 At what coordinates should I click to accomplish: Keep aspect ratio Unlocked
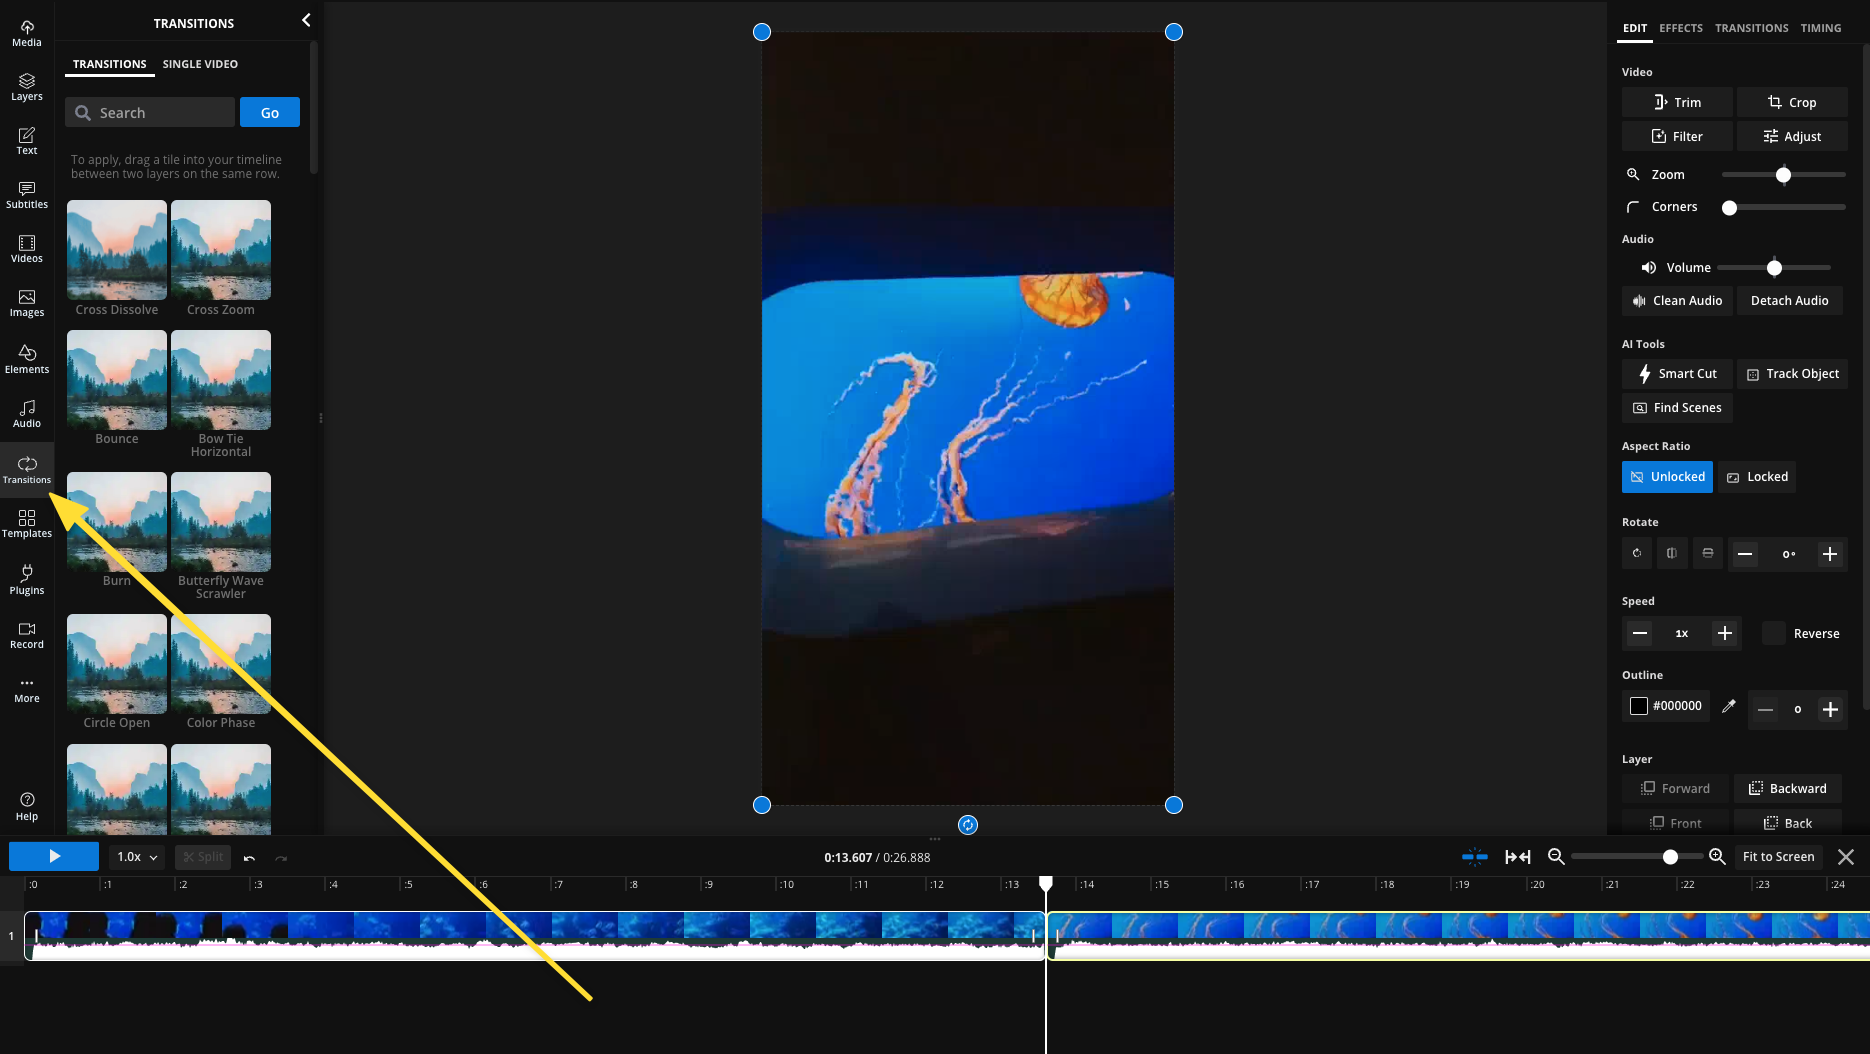pos(1666,477)
